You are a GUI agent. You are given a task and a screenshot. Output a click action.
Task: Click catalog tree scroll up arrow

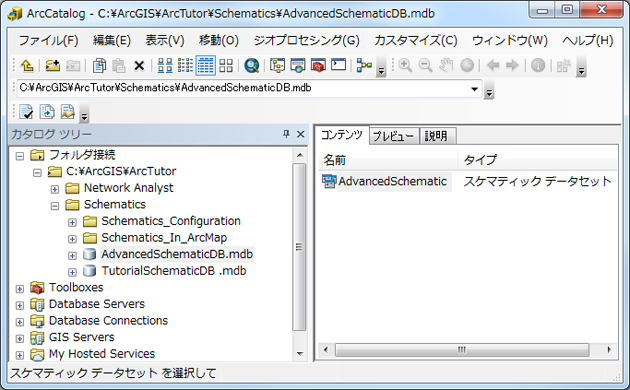300,155
